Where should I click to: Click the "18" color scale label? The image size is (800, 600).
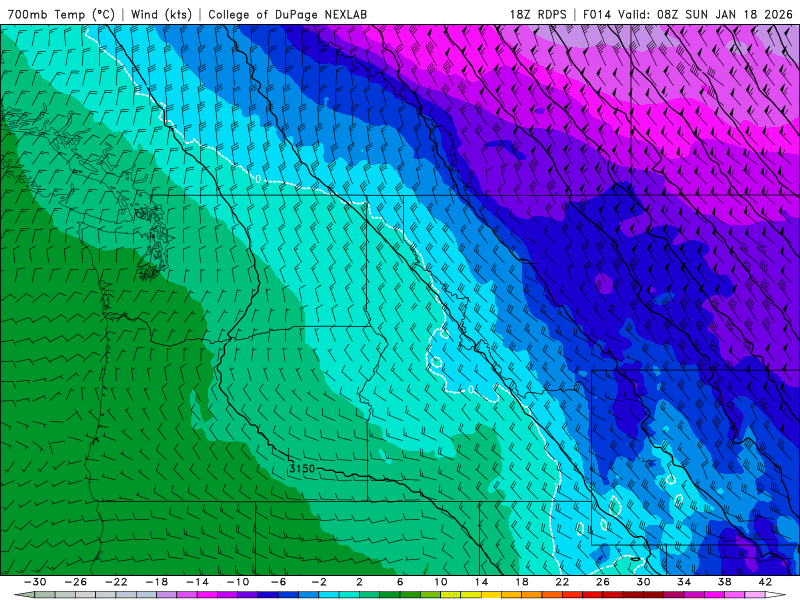click(521, 582)
